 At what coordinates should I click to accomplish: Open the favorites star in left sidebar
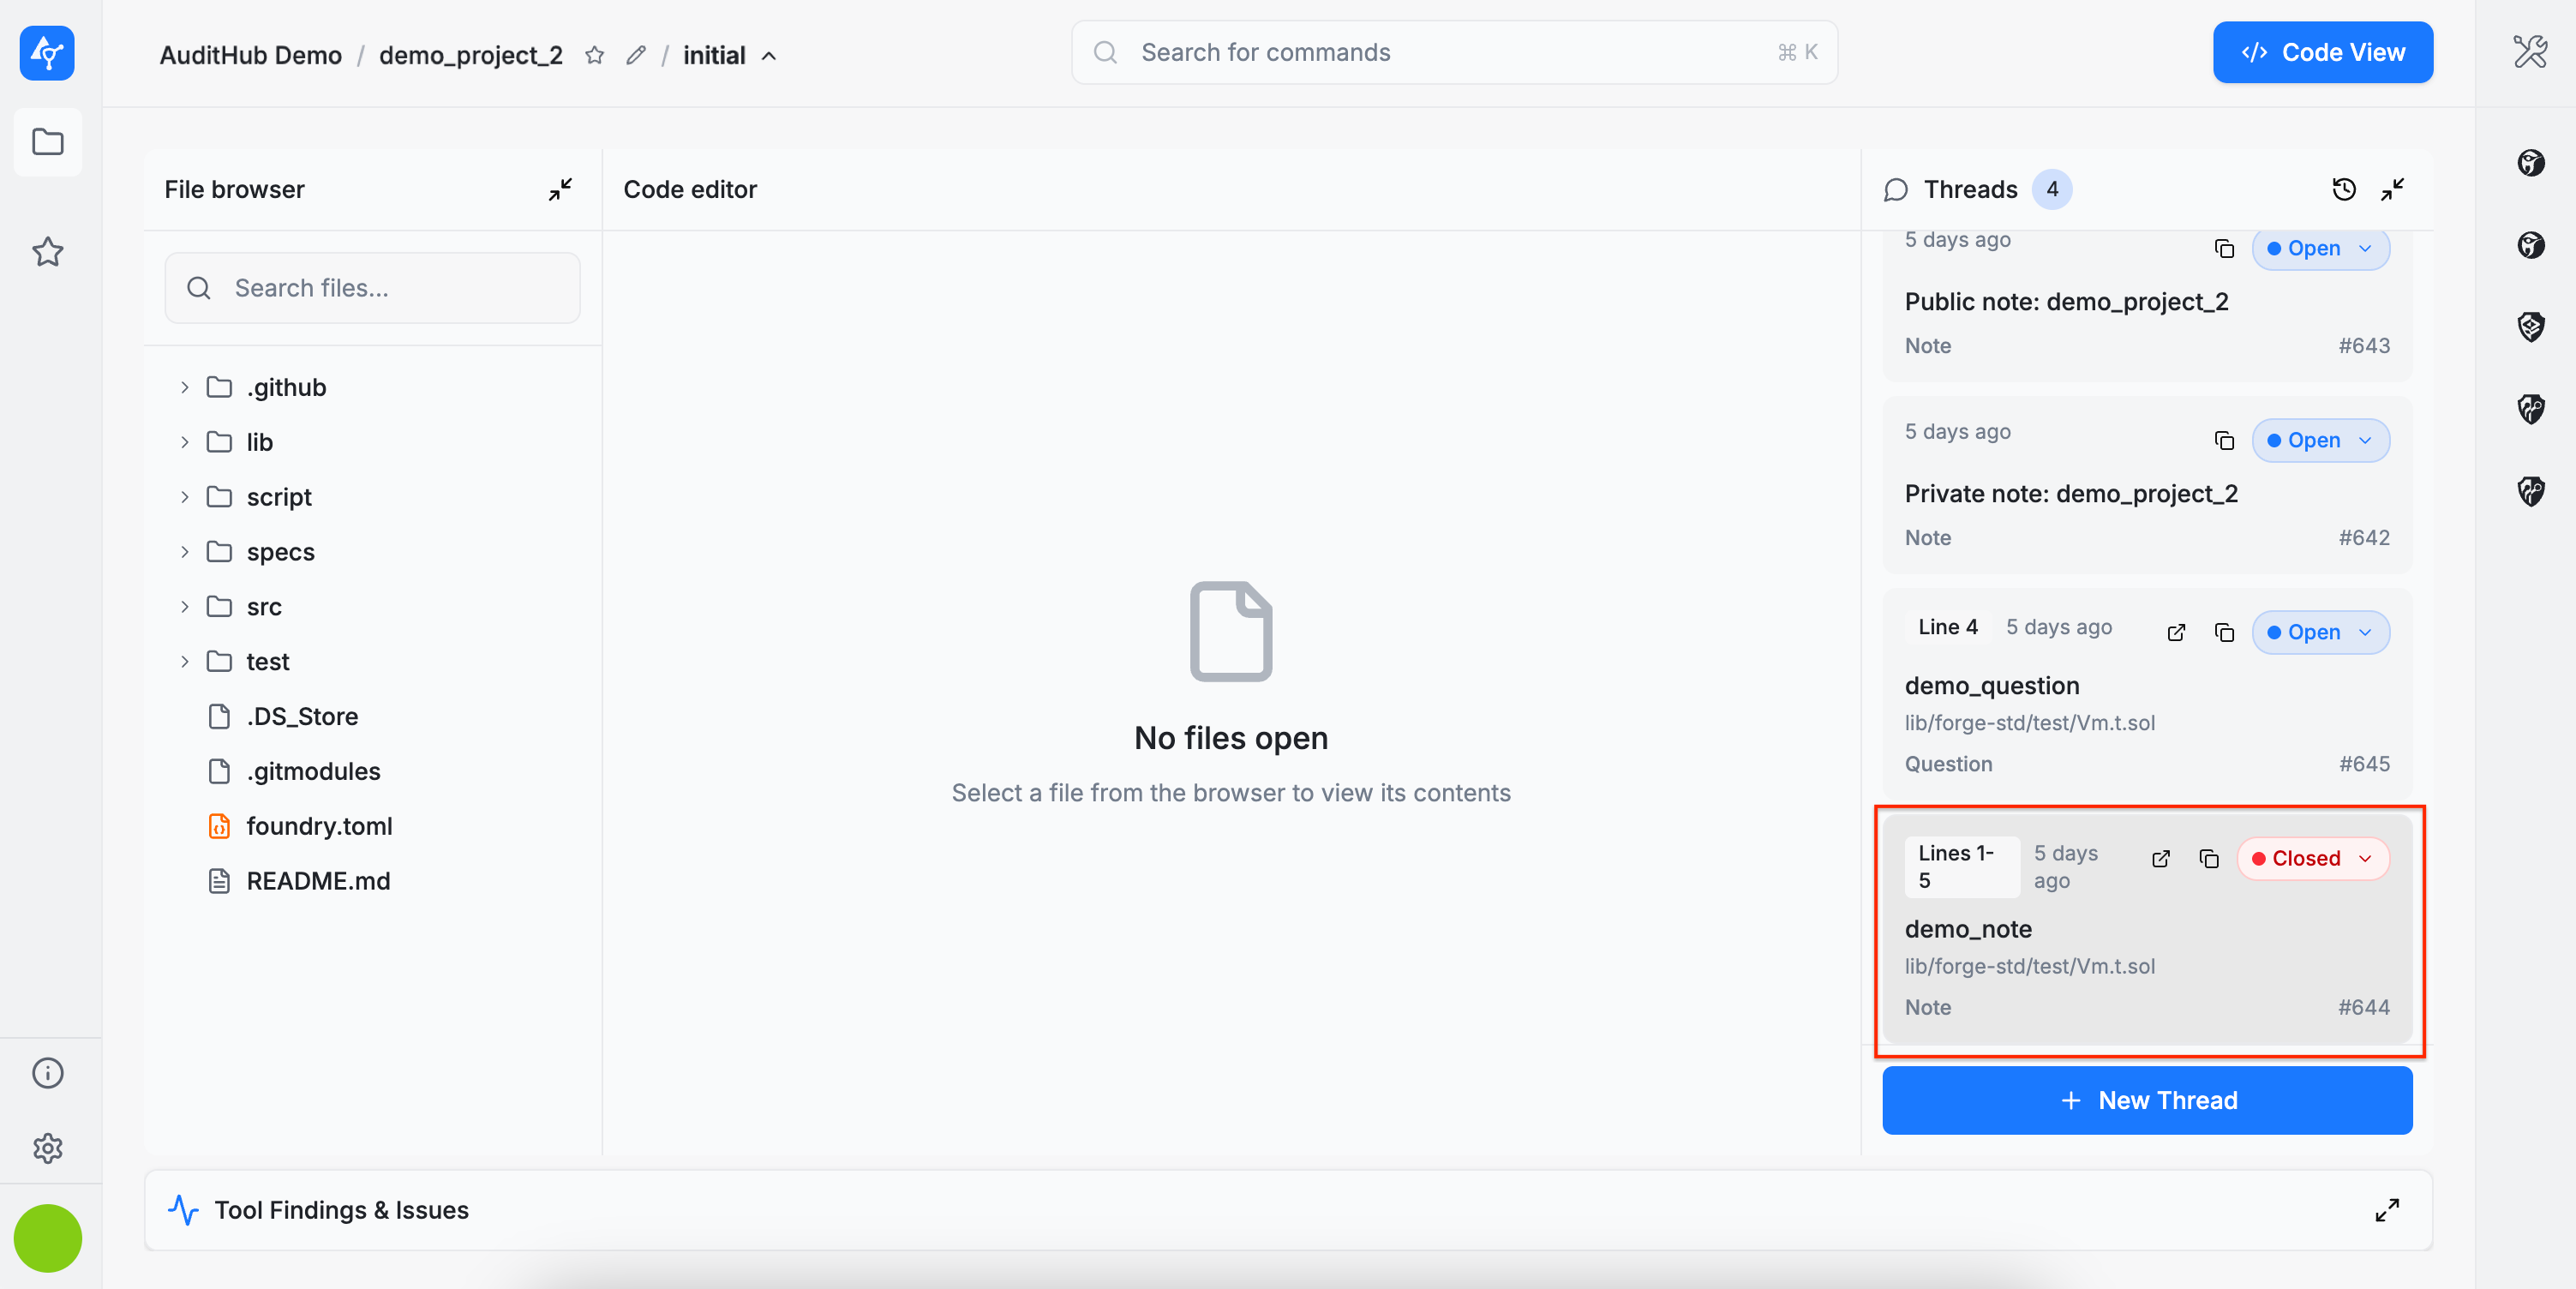[x=48, y=252]
